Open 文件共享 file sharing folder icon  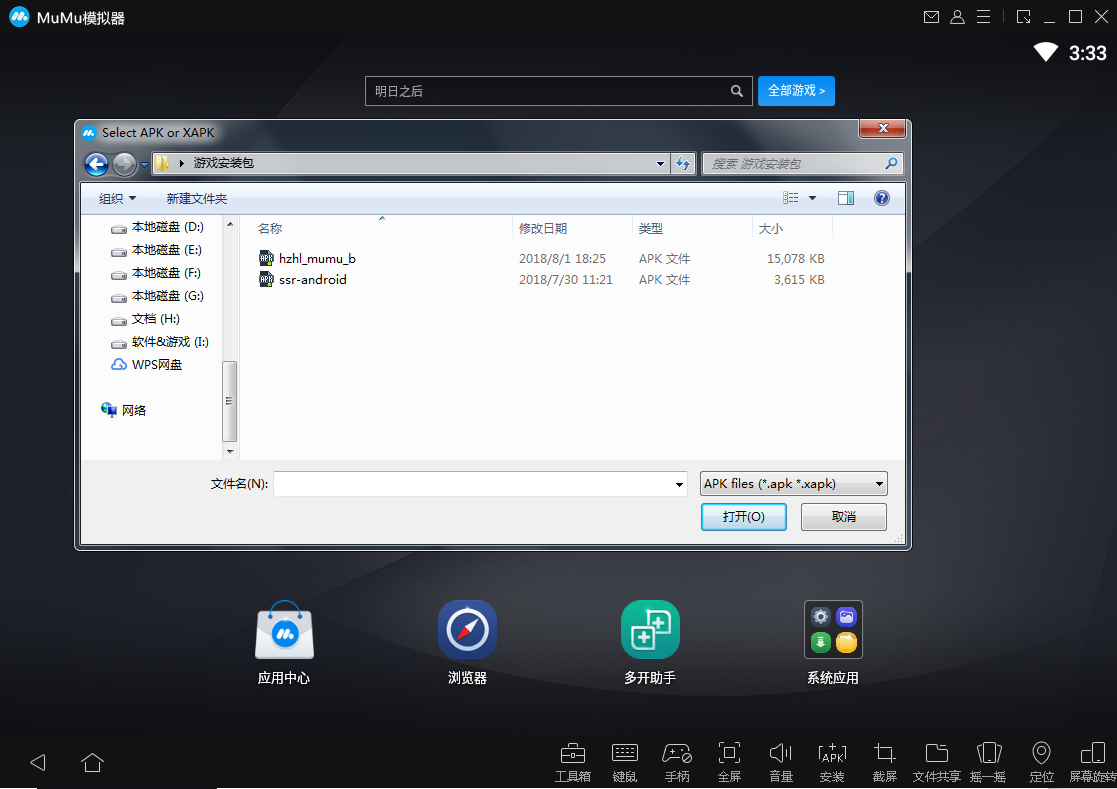pyautogui.click(x=937, y=754)
